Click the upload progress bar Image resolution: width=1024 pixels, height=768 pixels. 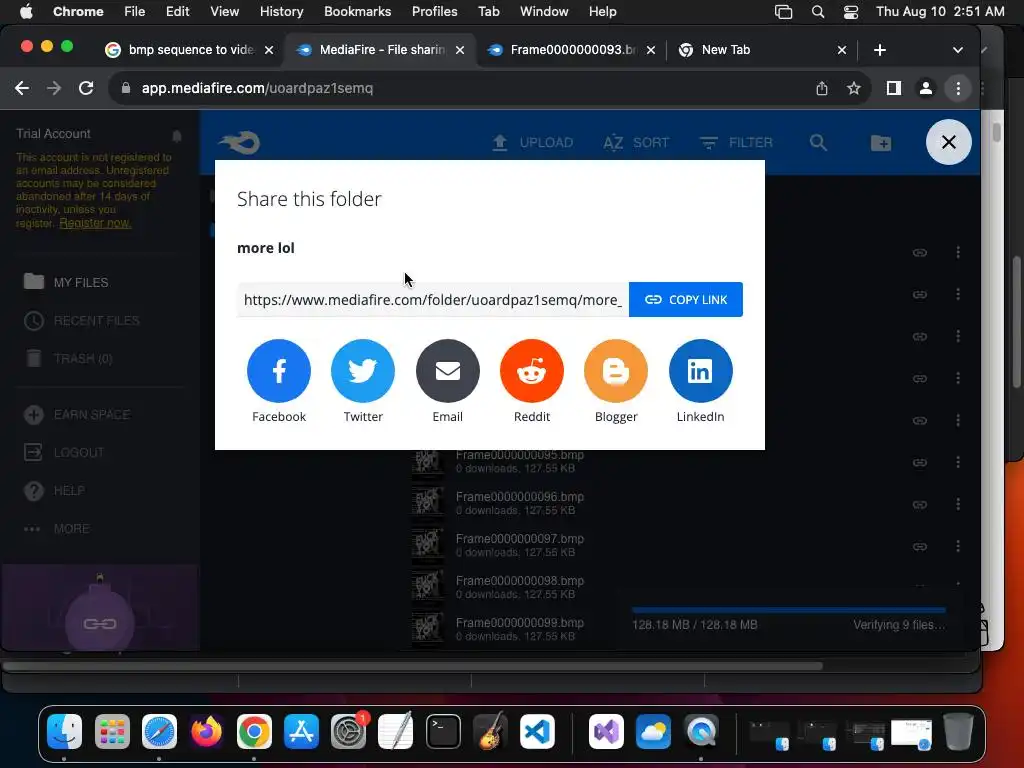pyautogui.click(x=788, y=610)
